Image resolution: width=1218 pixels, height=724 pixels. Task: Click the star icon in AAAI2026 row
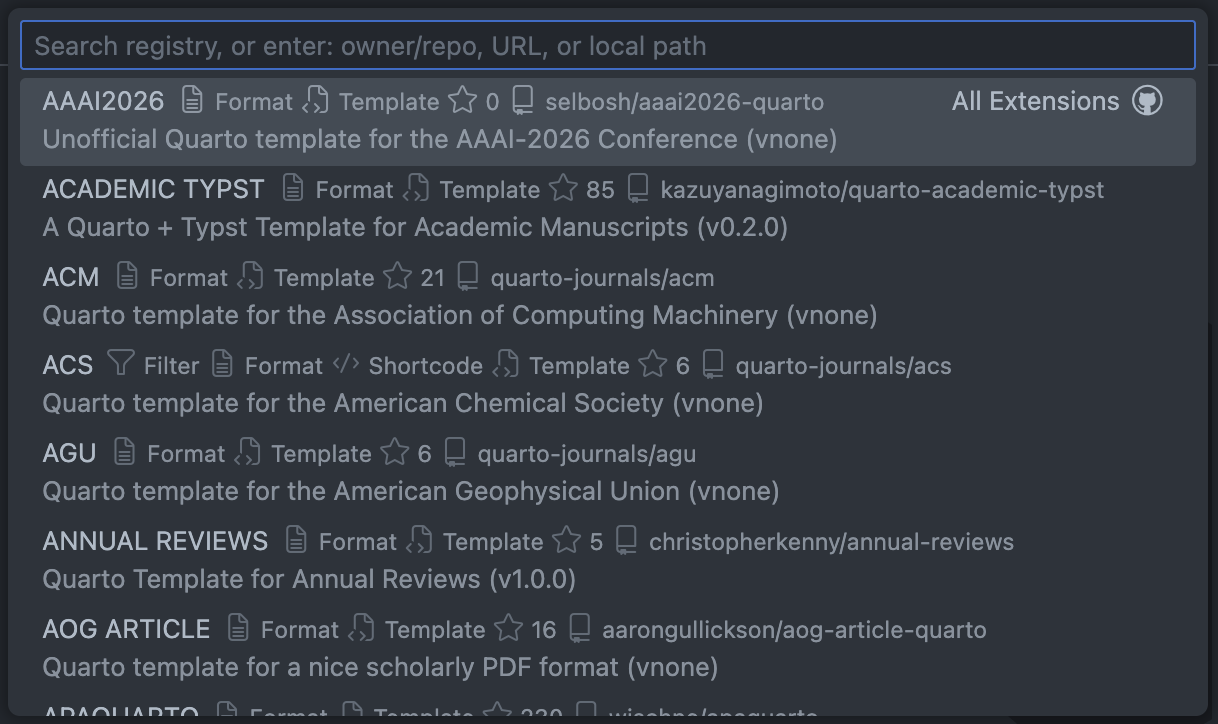[462, 101]
